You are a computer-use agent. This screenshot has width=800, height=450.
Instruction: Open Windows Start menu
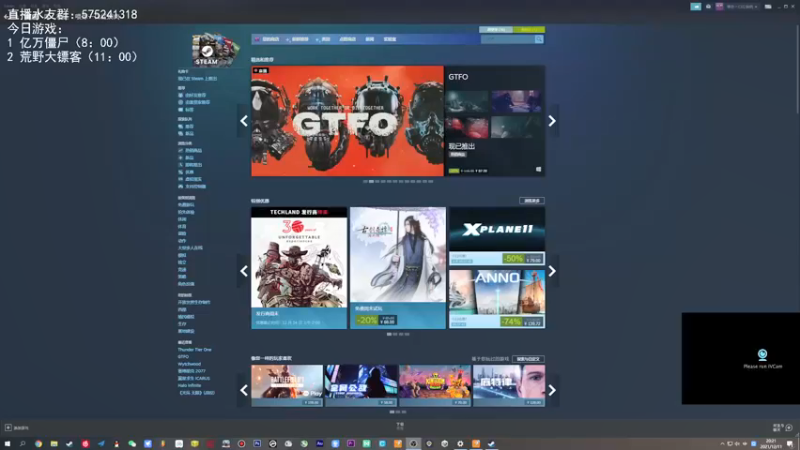[7, 444]
